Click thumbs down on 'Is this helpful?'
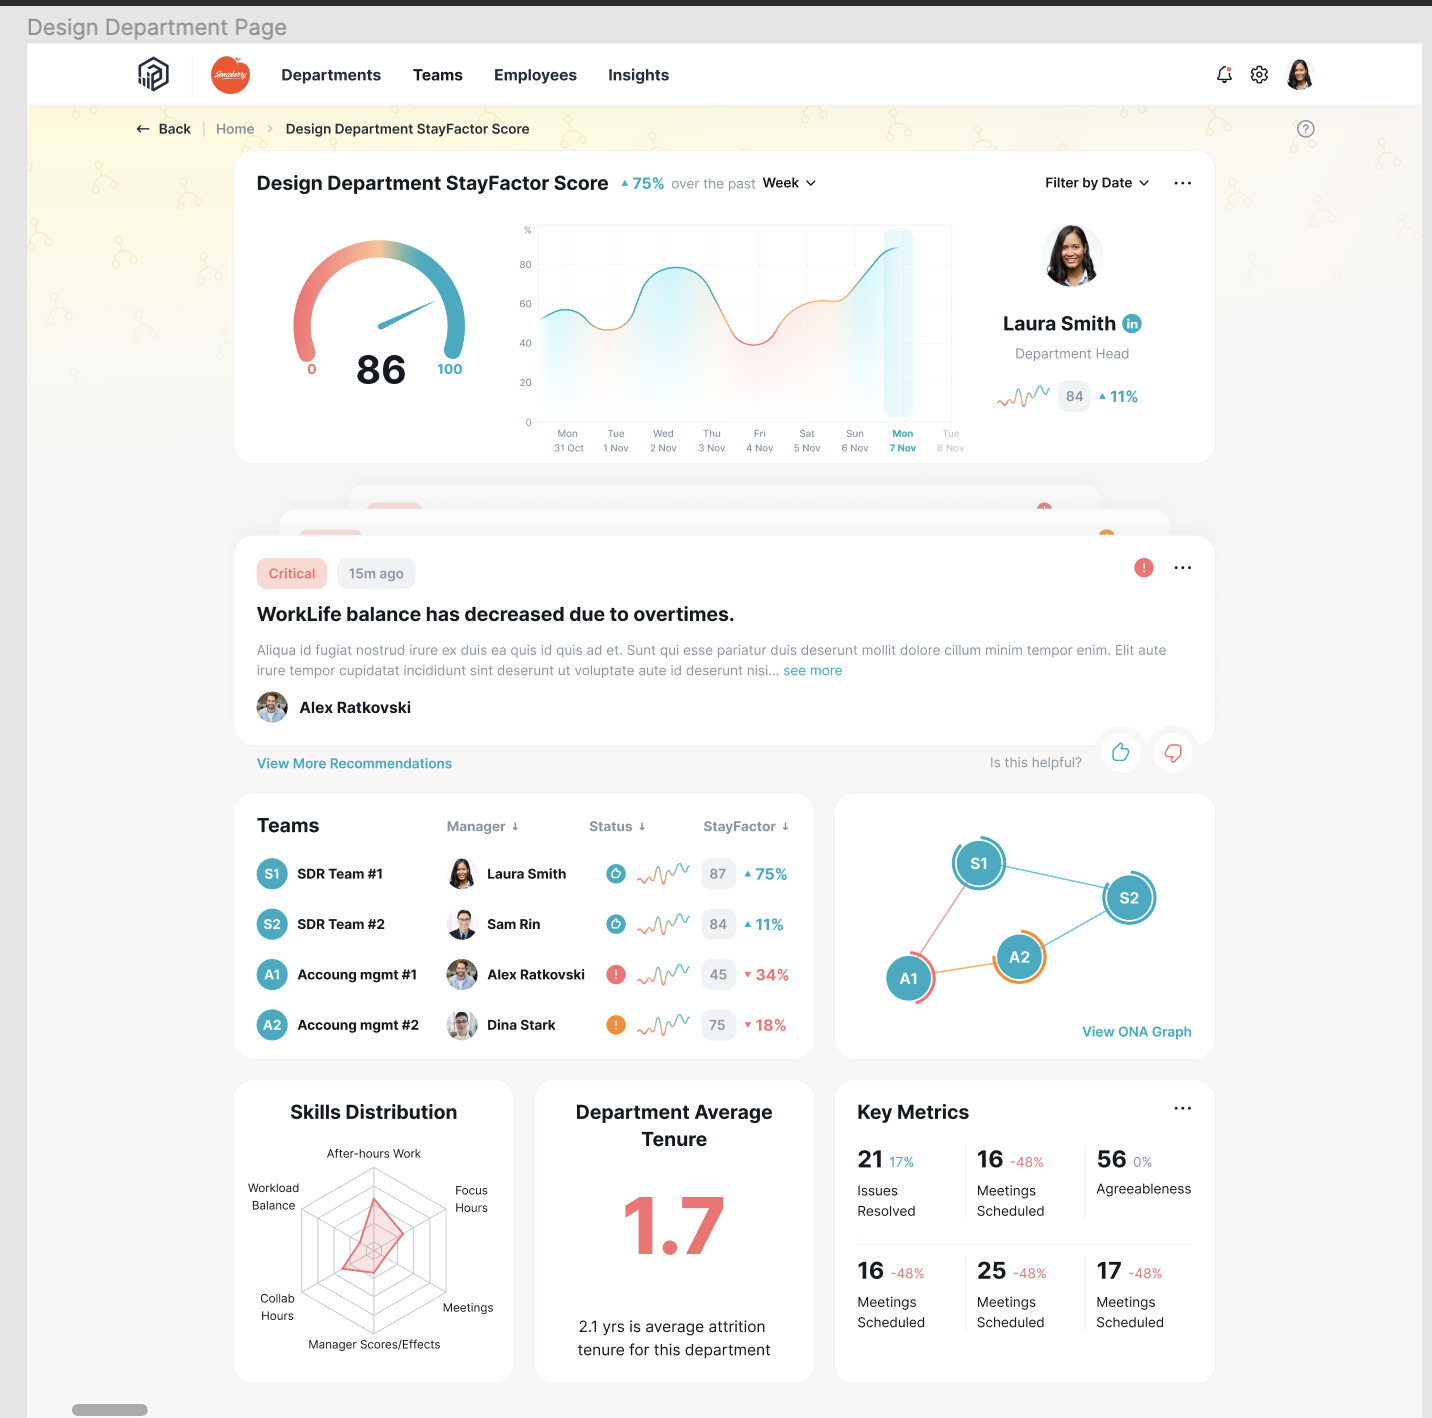The height and width of the screenshot is (1418, 1432). [1172, 753]
